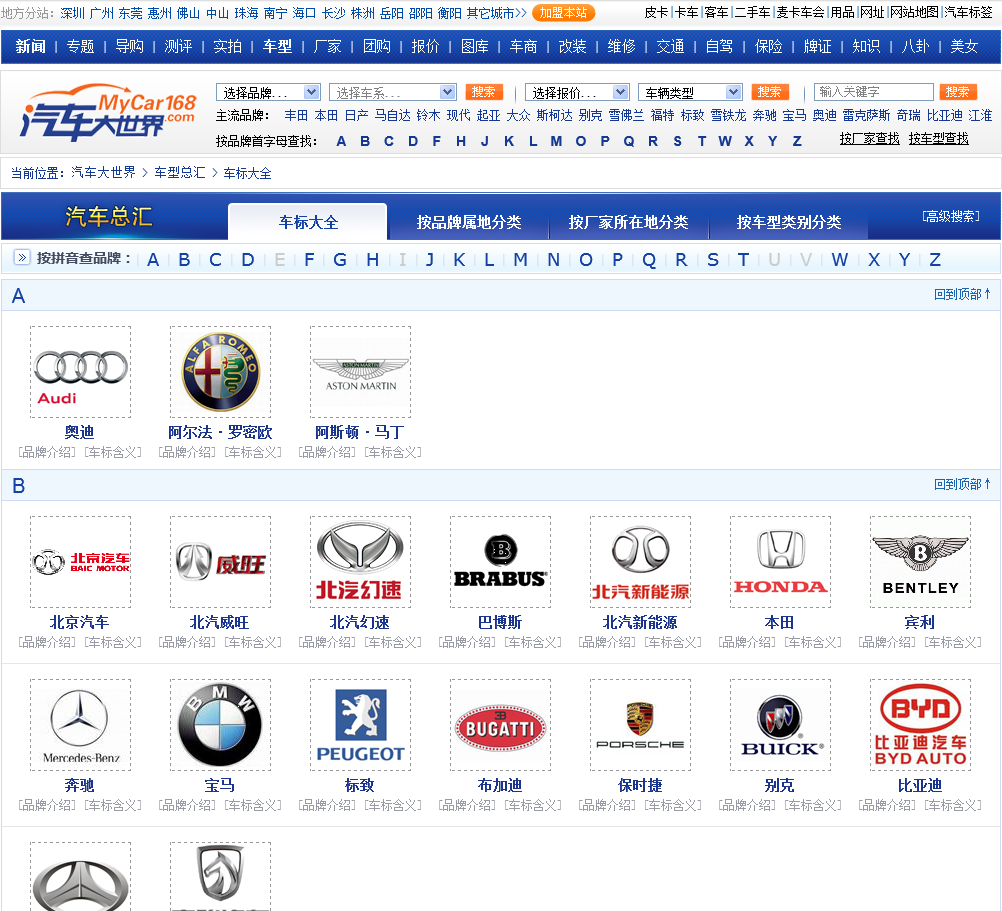Click 搜索 button next to 选择车系

(484, 92)
